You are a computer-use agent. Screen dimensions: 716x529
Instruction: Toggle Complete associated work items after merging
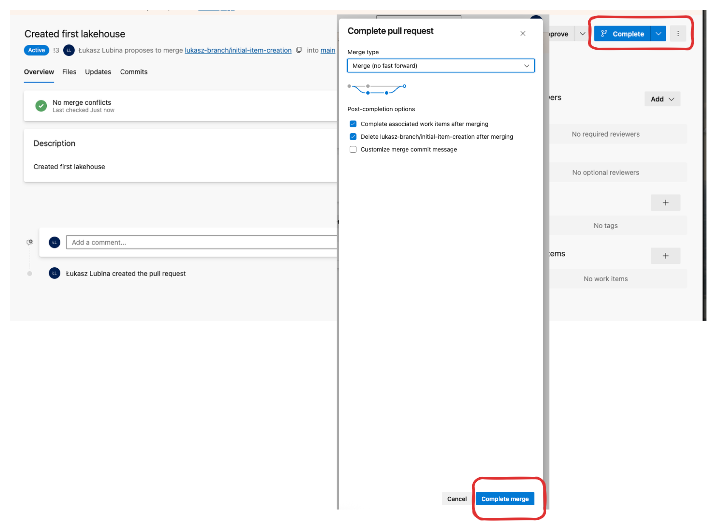pyautogui.click(x=353, y=124)
